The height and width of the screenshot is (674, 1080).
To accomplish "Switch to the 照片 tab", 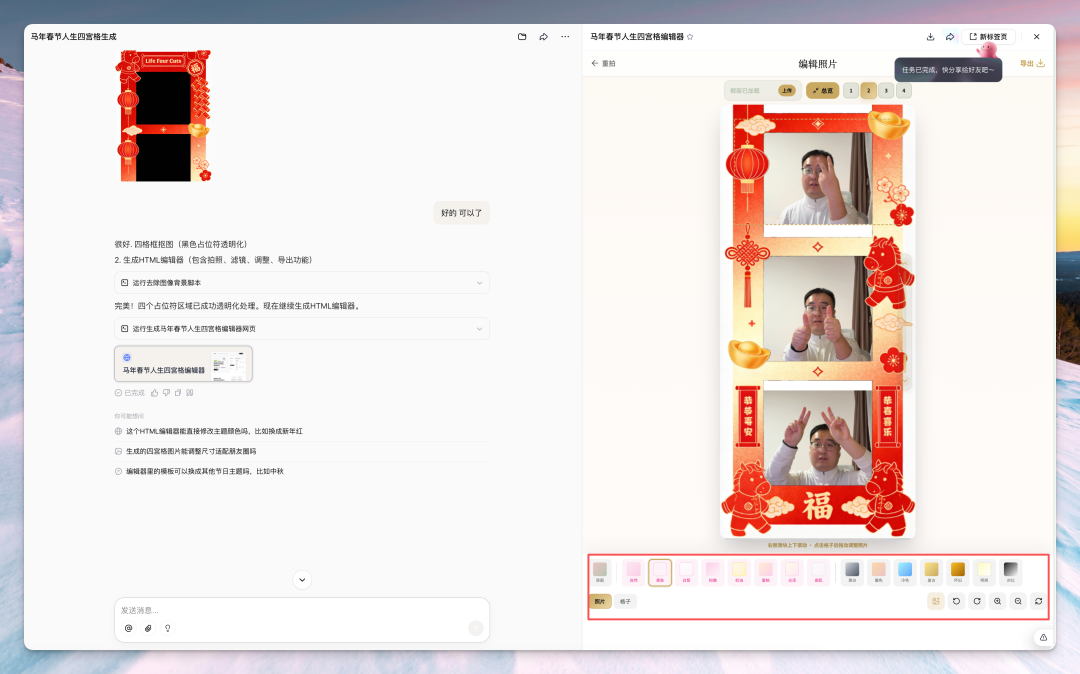I will click(601, 601).
